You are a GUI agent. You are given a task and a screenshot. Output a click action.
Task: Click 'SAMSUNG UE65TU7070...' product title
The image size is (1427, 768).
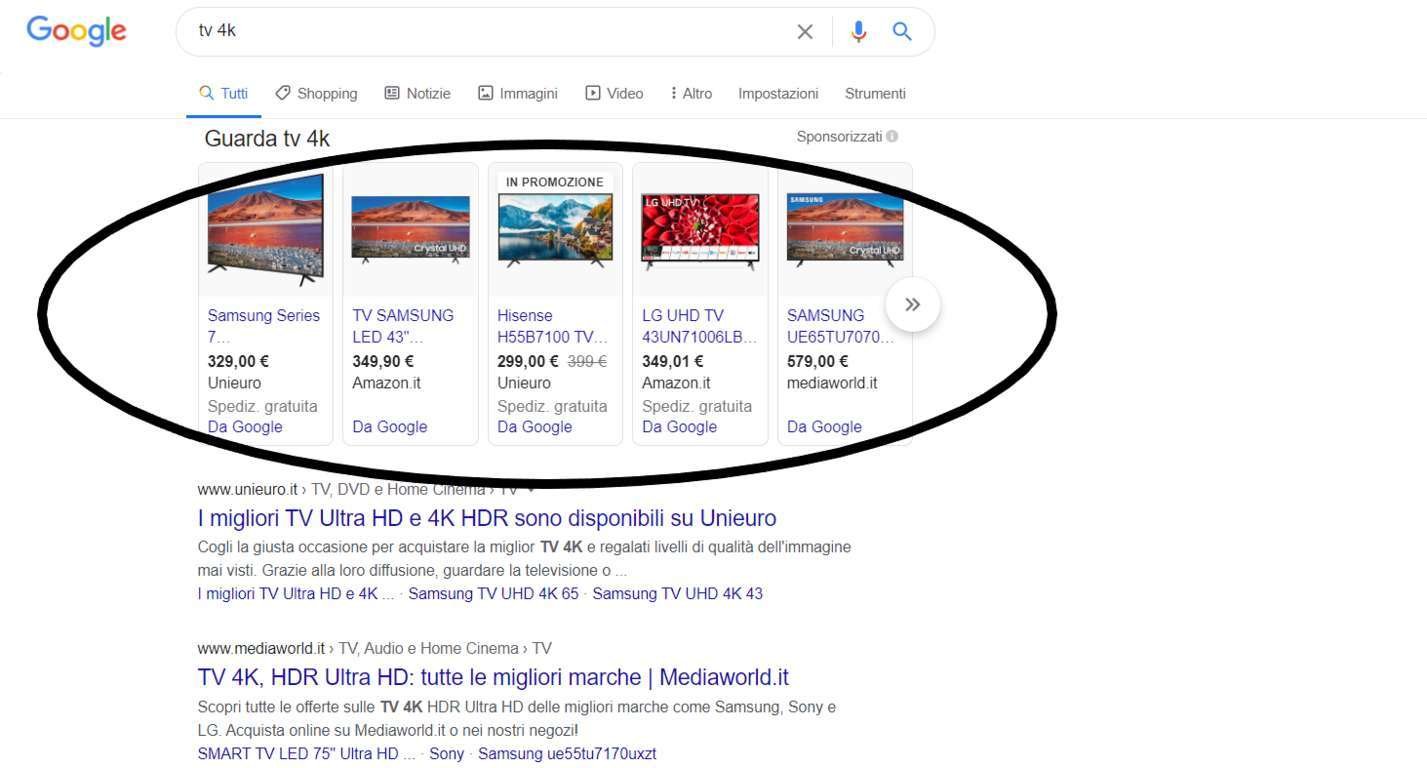click(838, 326)
